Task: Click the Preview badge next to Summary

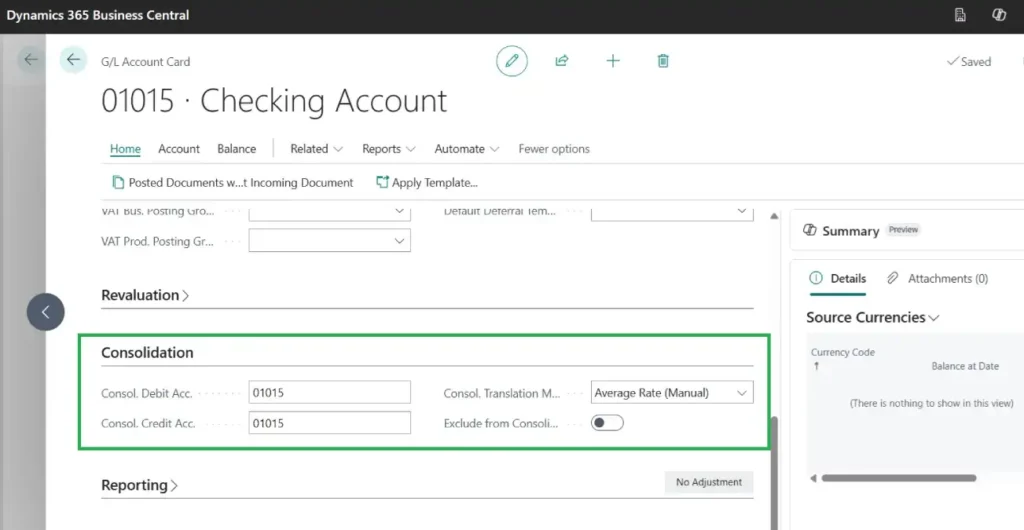Action: point(903,230)
